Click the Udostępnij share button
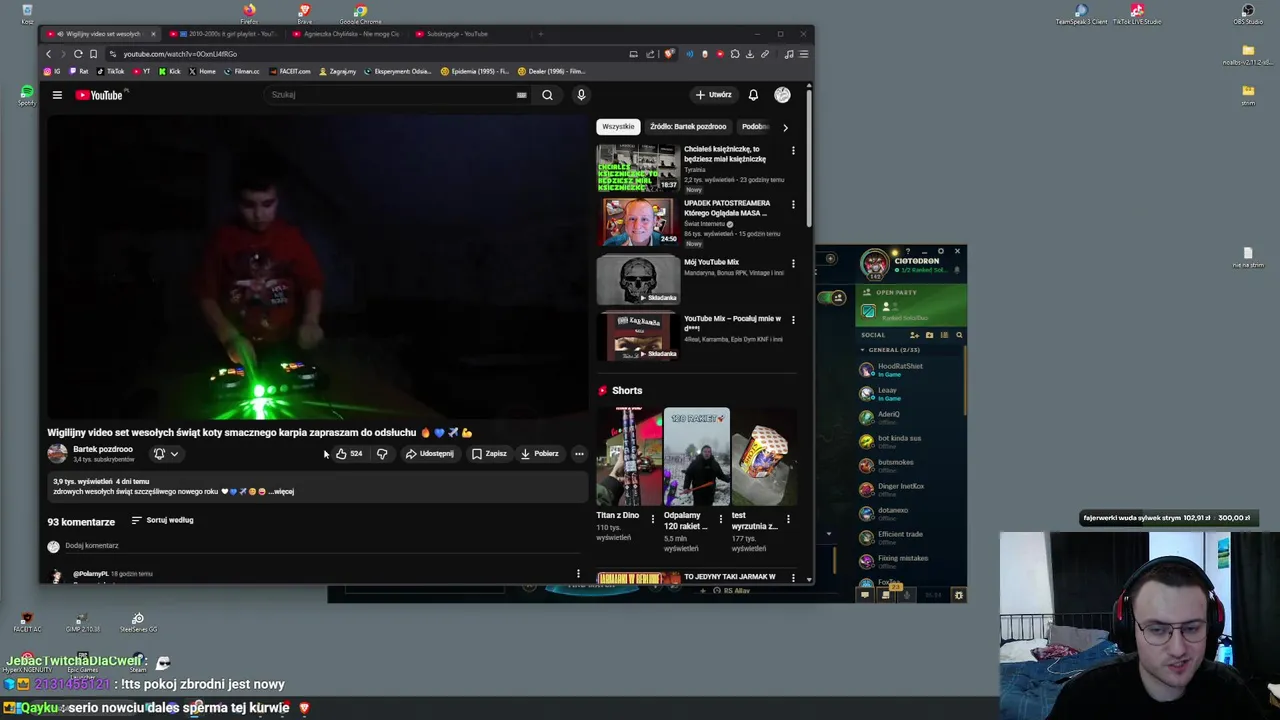 point(429,454)
